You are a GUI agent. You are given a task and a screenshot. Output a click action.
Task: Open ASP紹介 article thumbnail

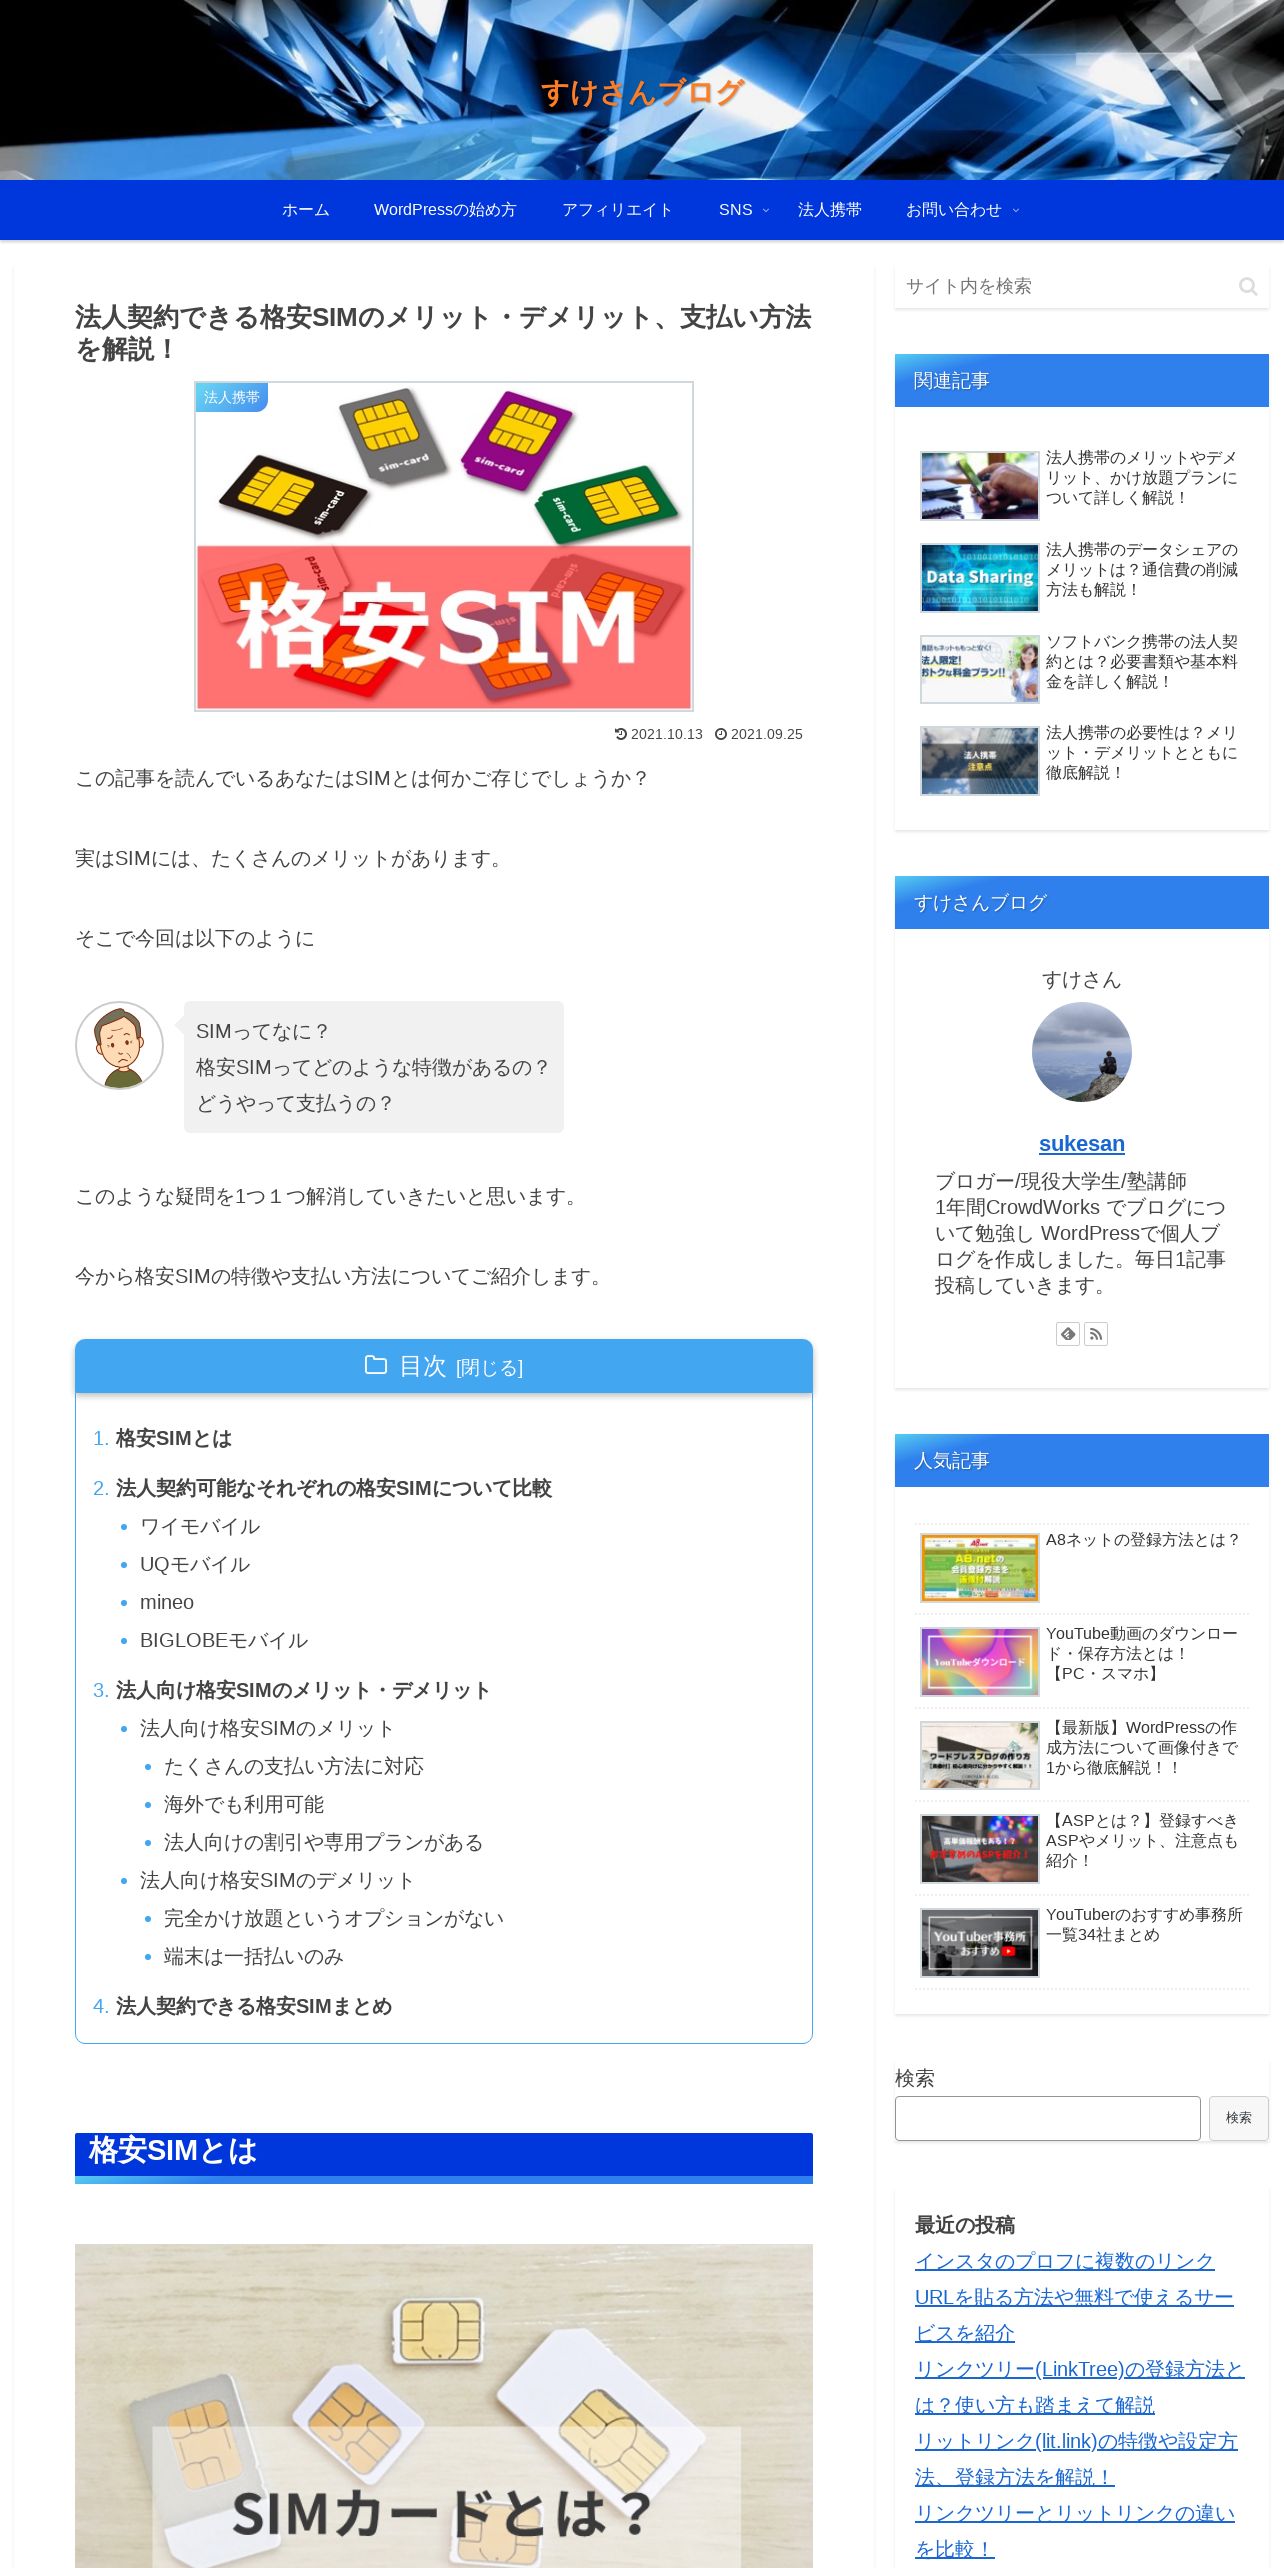(979, 1848)
